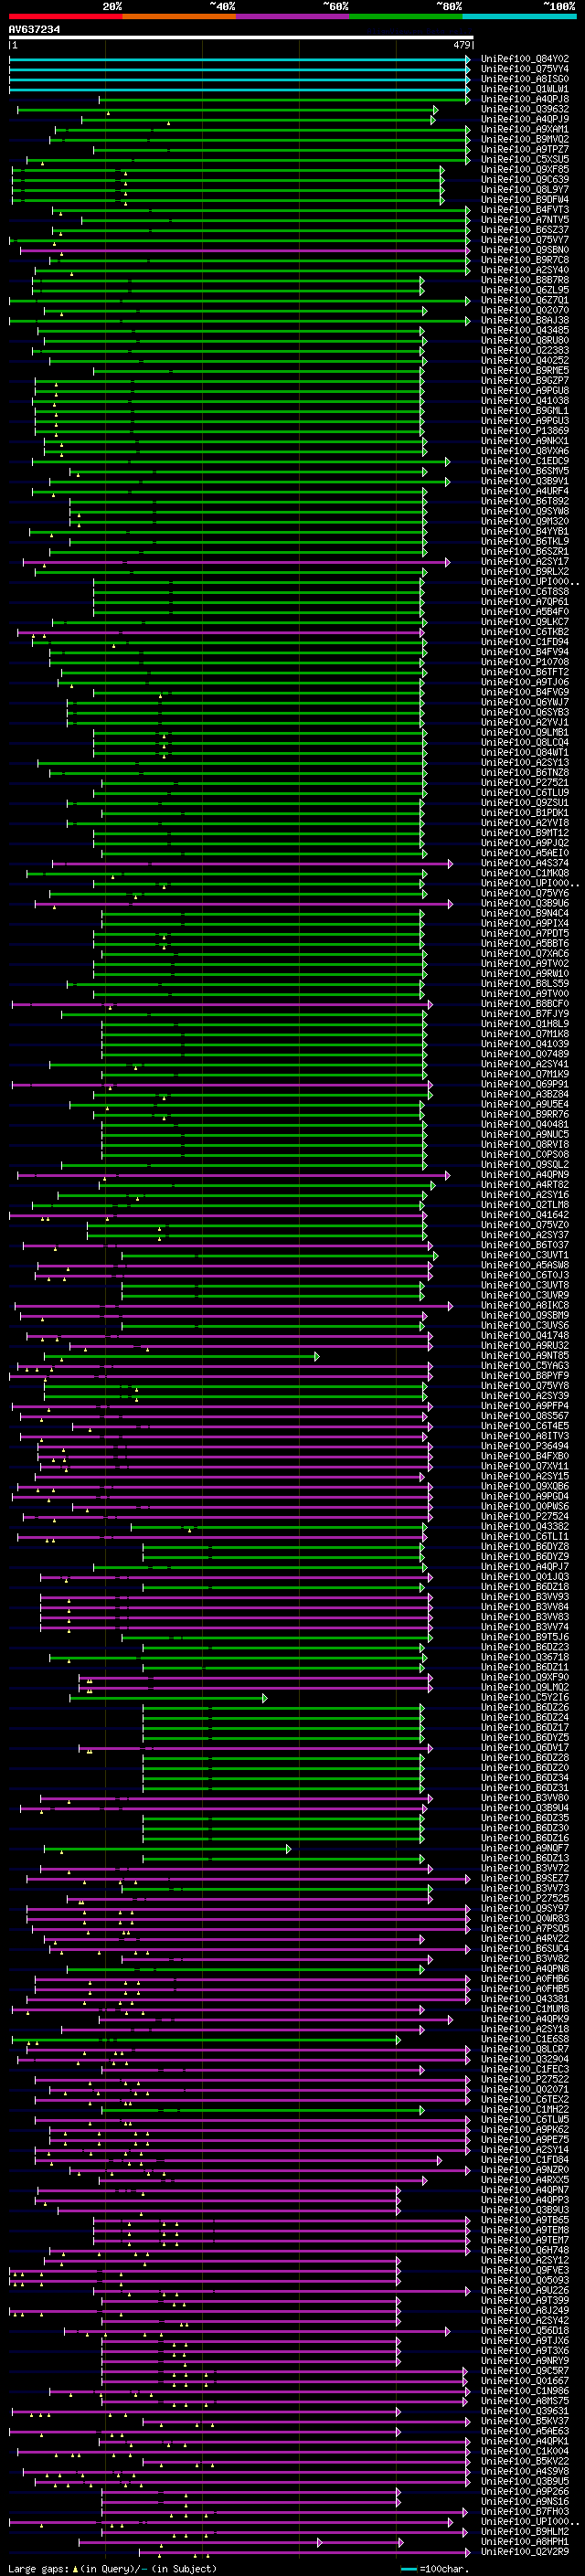Viewport: 585px width, 2576px height.
Task: Select the cyan alignment bar for UniRef100_A8ISG0
Action: [240, 79]
